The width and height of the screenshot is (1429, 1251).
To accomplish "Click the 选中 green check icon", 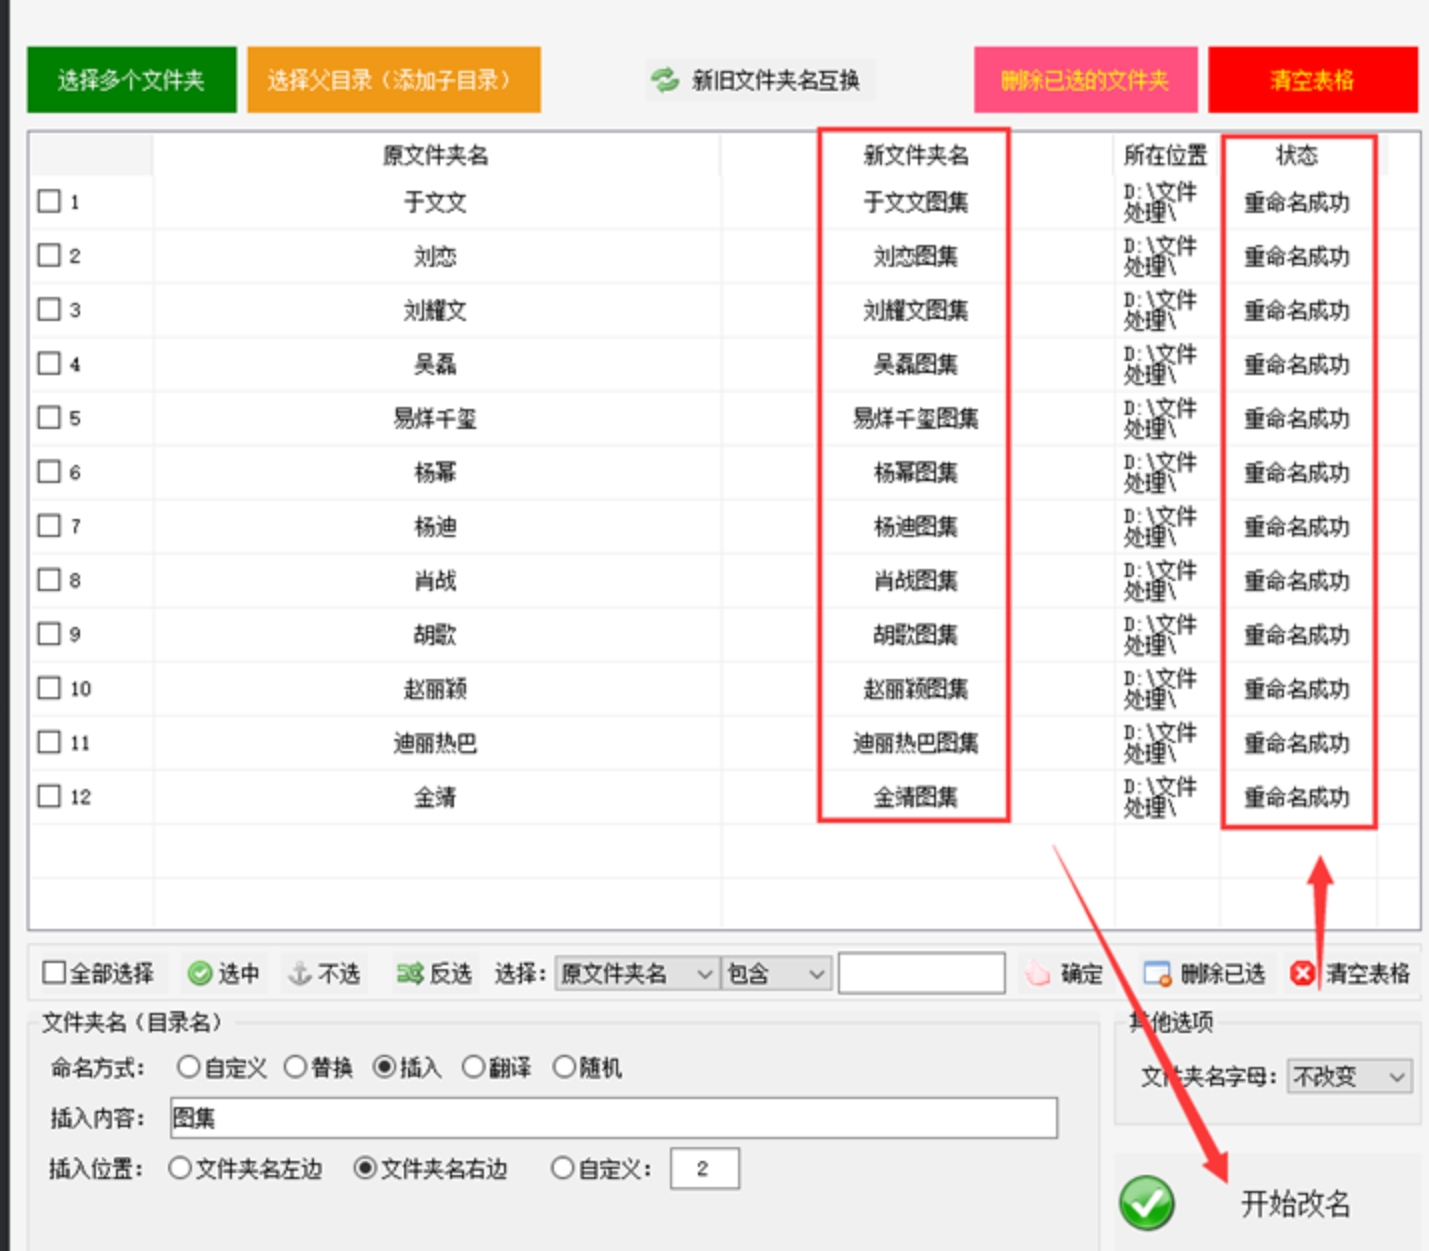I will [200, 973].
